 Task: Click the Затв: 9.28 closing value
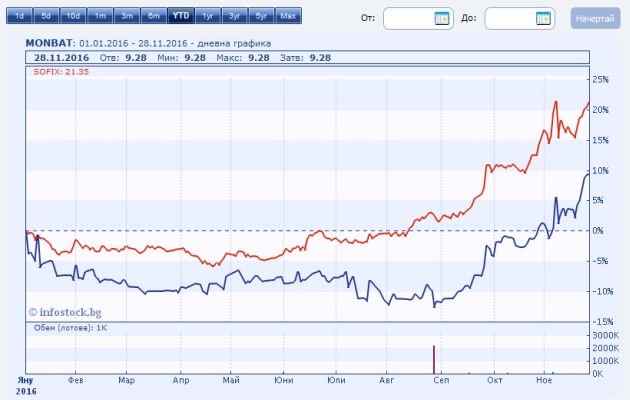(x=305, y=58)
